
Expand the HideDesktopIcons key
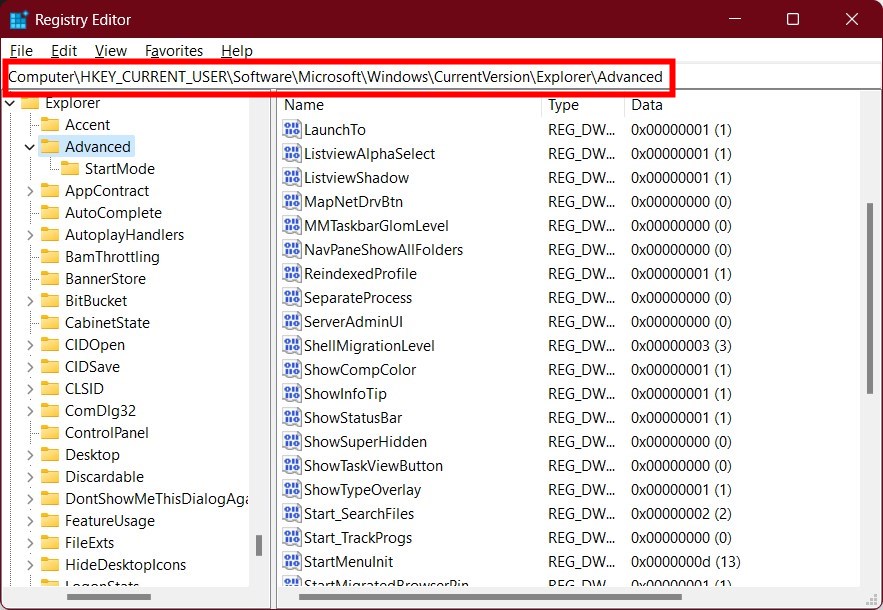coord(30,564)
